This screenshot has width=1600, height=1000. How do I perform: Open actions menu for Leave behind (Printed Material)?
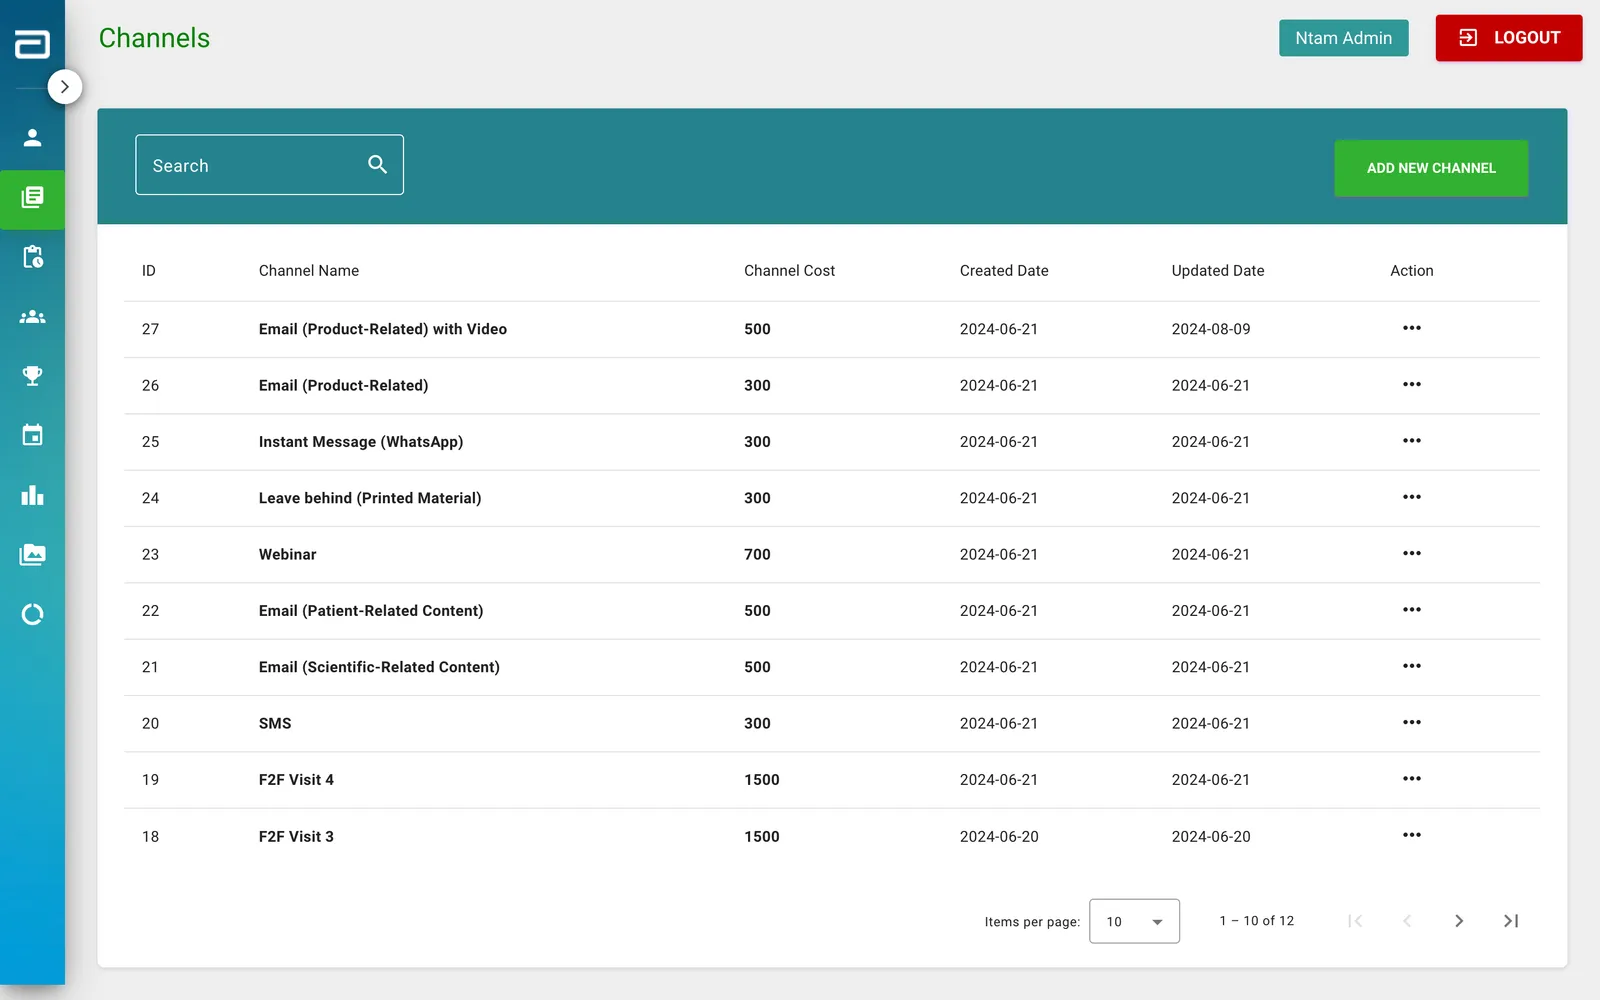coord(1411,497)
